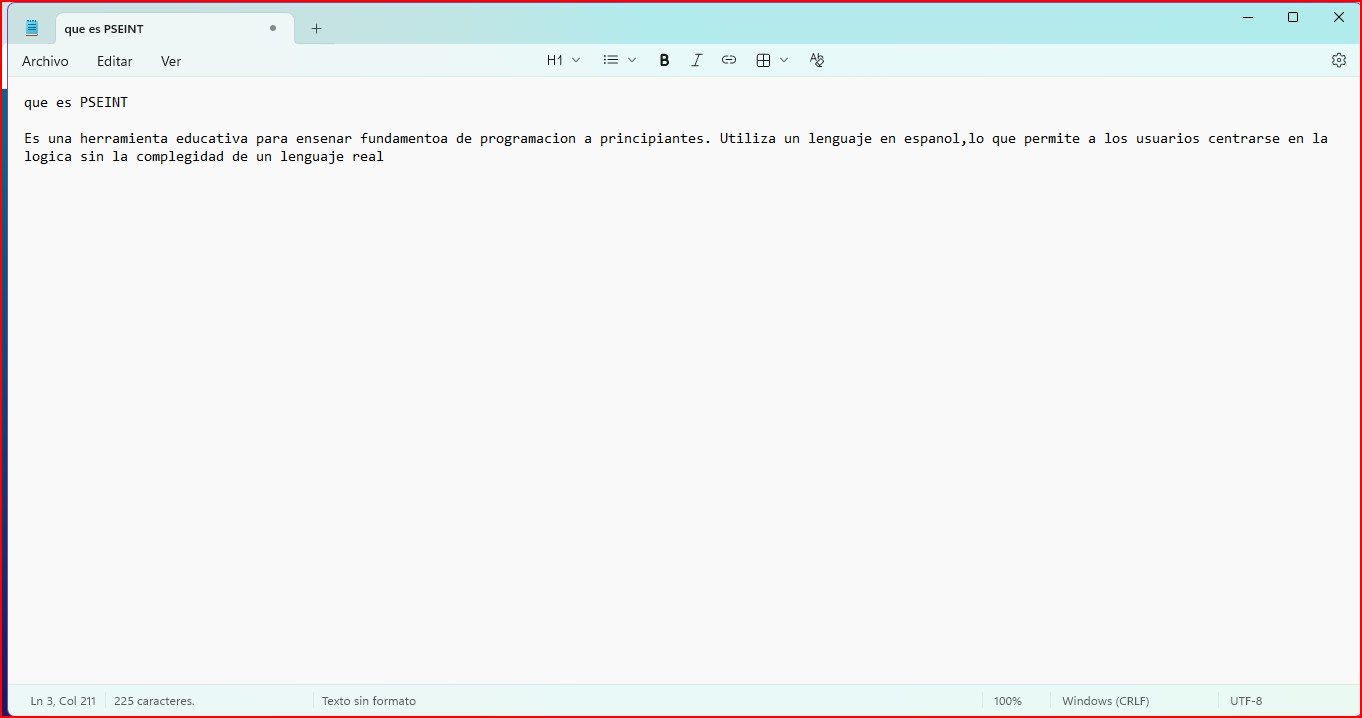Viewport: 1362px width, 718px height.
Task: Toggle italic formatting in the toolbar
Action: click(697, 61)
